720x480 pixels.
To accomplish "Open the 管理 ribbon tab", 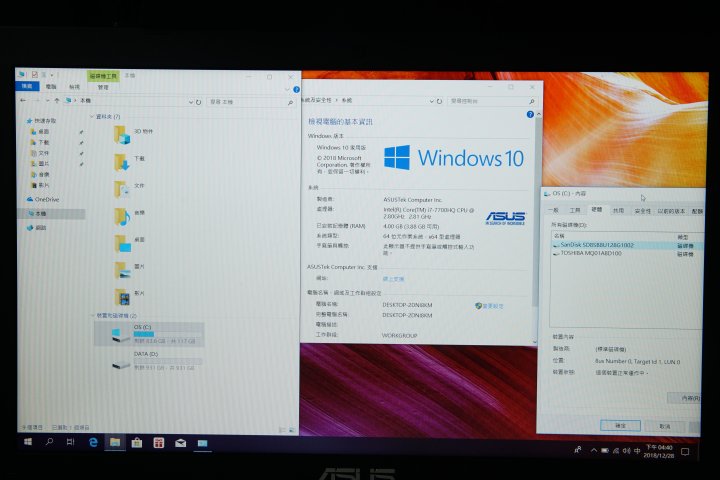I will (103, 87).
